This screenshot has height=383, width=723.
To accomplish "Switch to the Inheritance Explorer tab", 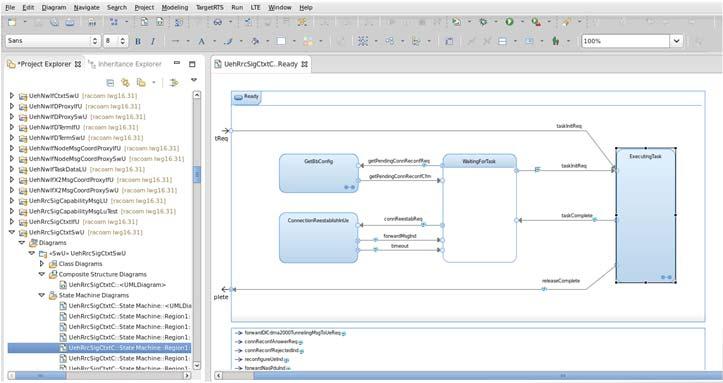I will point(125,64).
